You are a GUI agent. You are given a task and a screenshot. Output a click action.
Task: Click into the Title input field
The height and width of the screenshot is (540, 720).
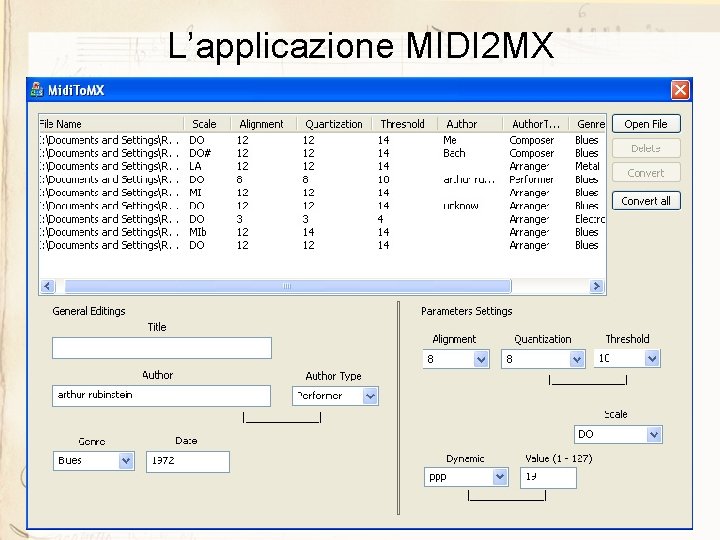[x=162, y=348]
